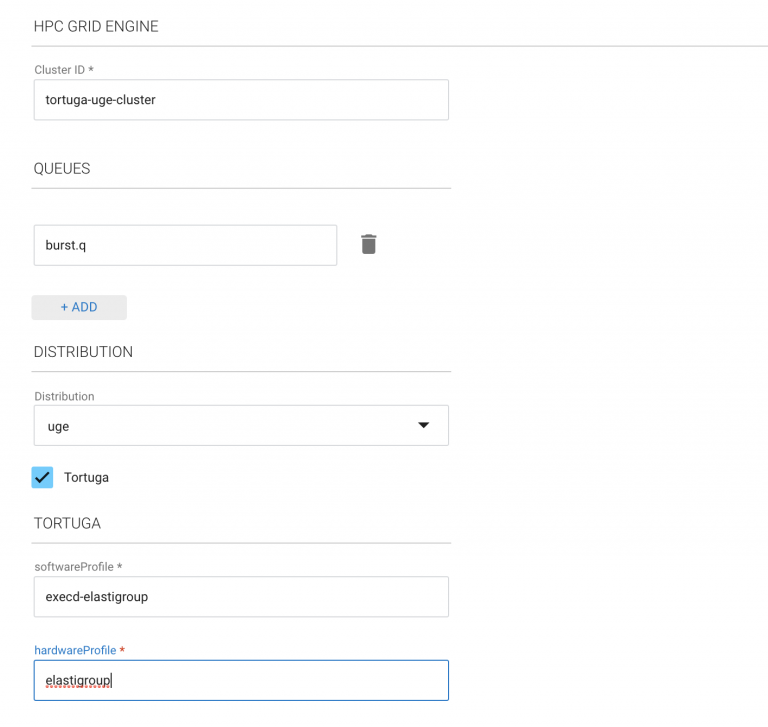Click the small 'Distribution' field label
The height and width of the screenshot is (727, 768).
(64, 396)
